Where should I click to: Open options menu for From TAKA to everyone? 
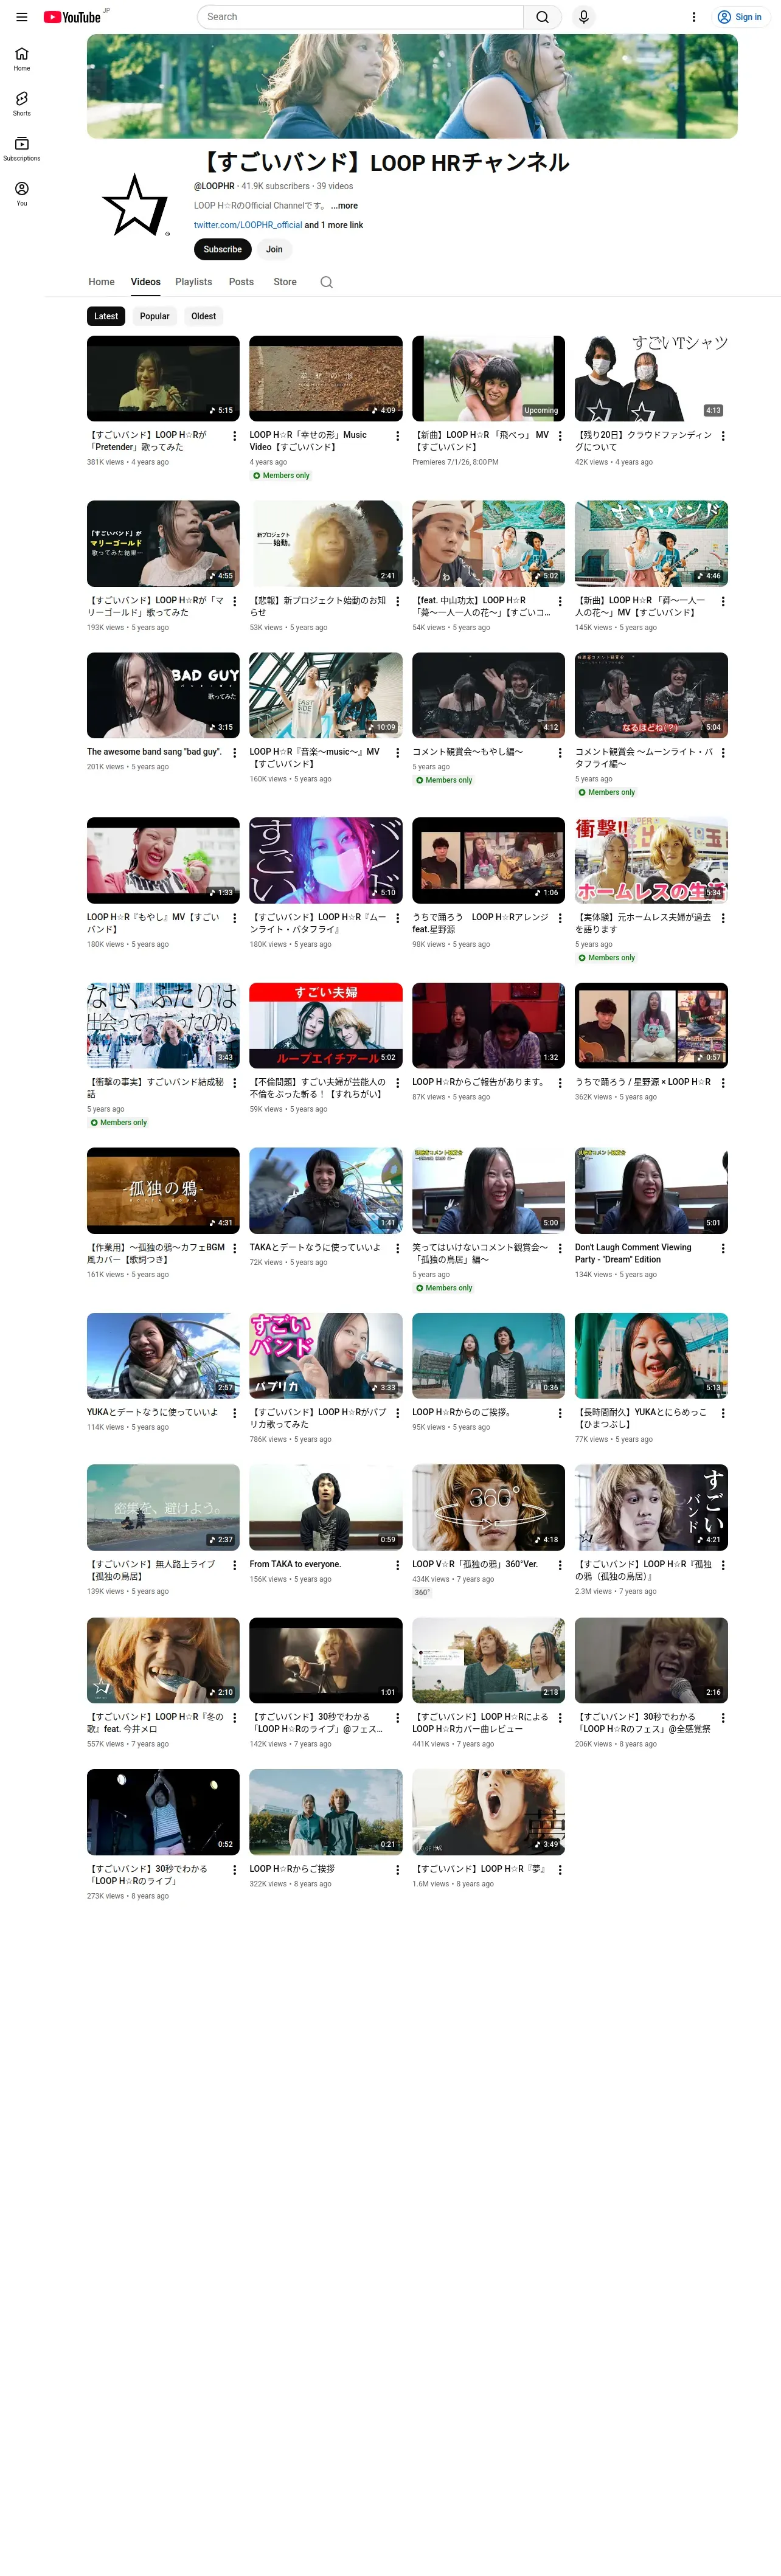pyautogui.click(x=397, y=1565)
